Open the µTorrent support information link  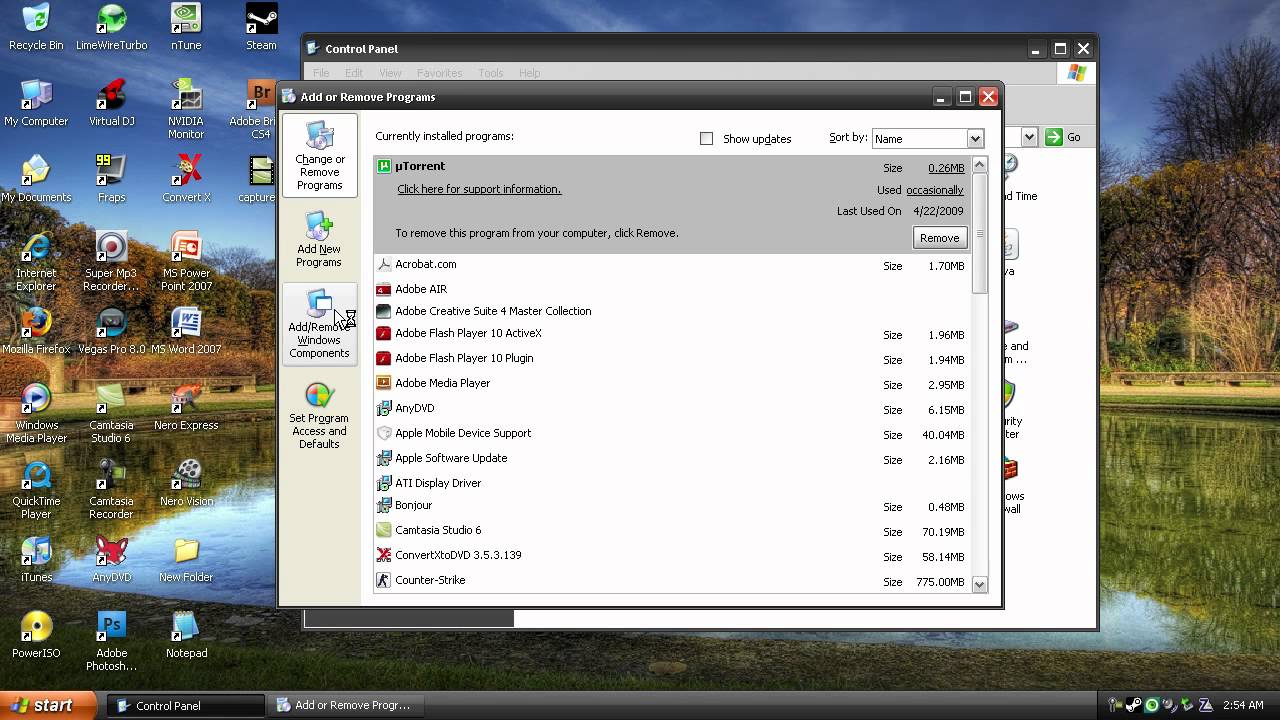pyautogui.click(x=479, y=189)
